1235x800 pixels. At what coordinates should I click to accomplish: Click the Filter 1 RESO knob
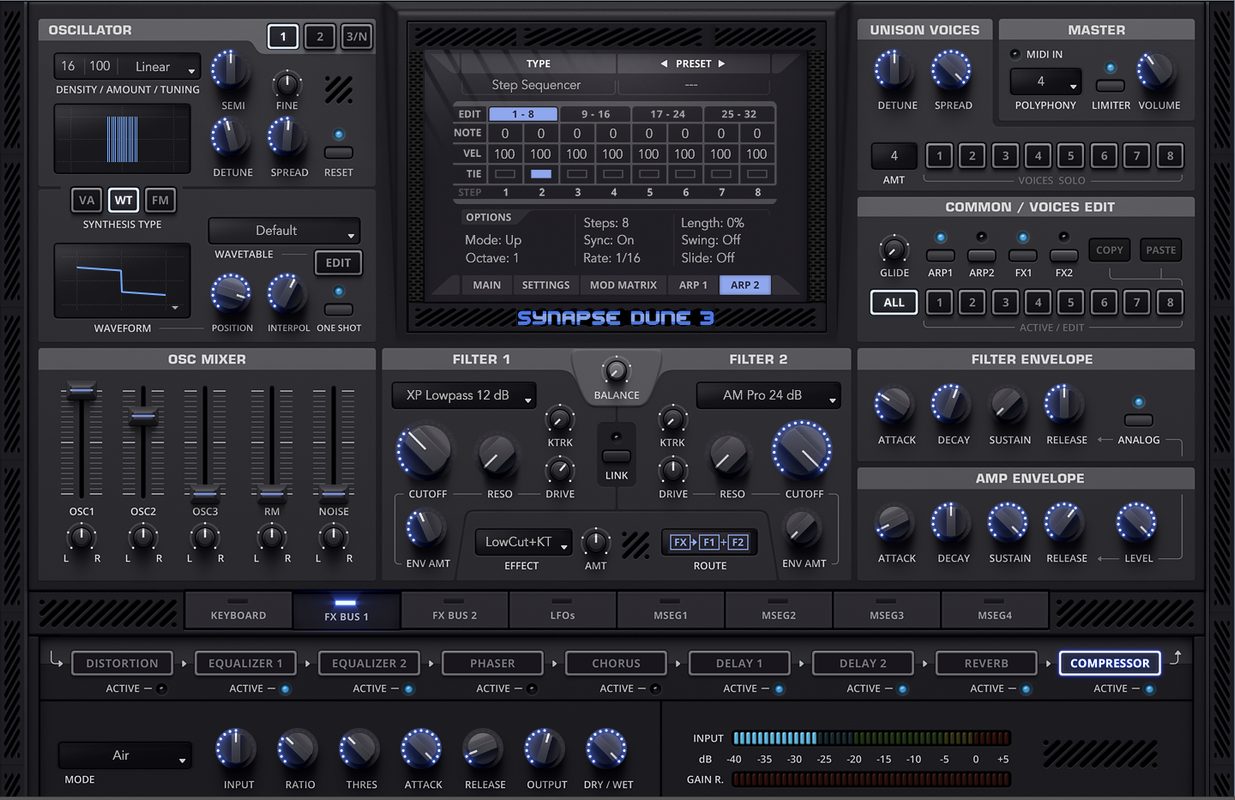pyautogui.click(x=498, y=456)
